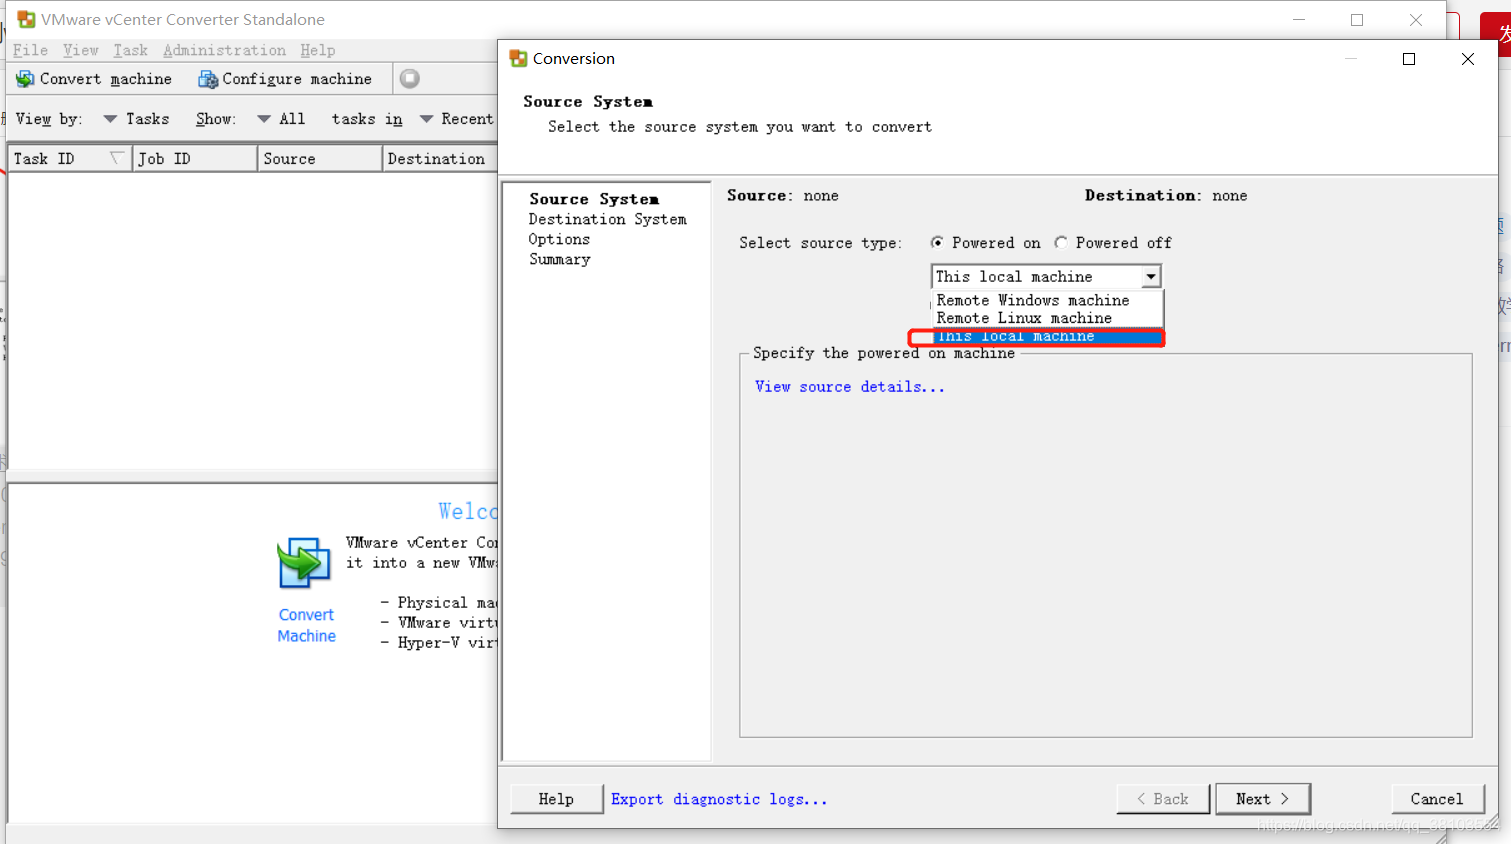
Task: Click the Next button
Action: [1262, 799]
